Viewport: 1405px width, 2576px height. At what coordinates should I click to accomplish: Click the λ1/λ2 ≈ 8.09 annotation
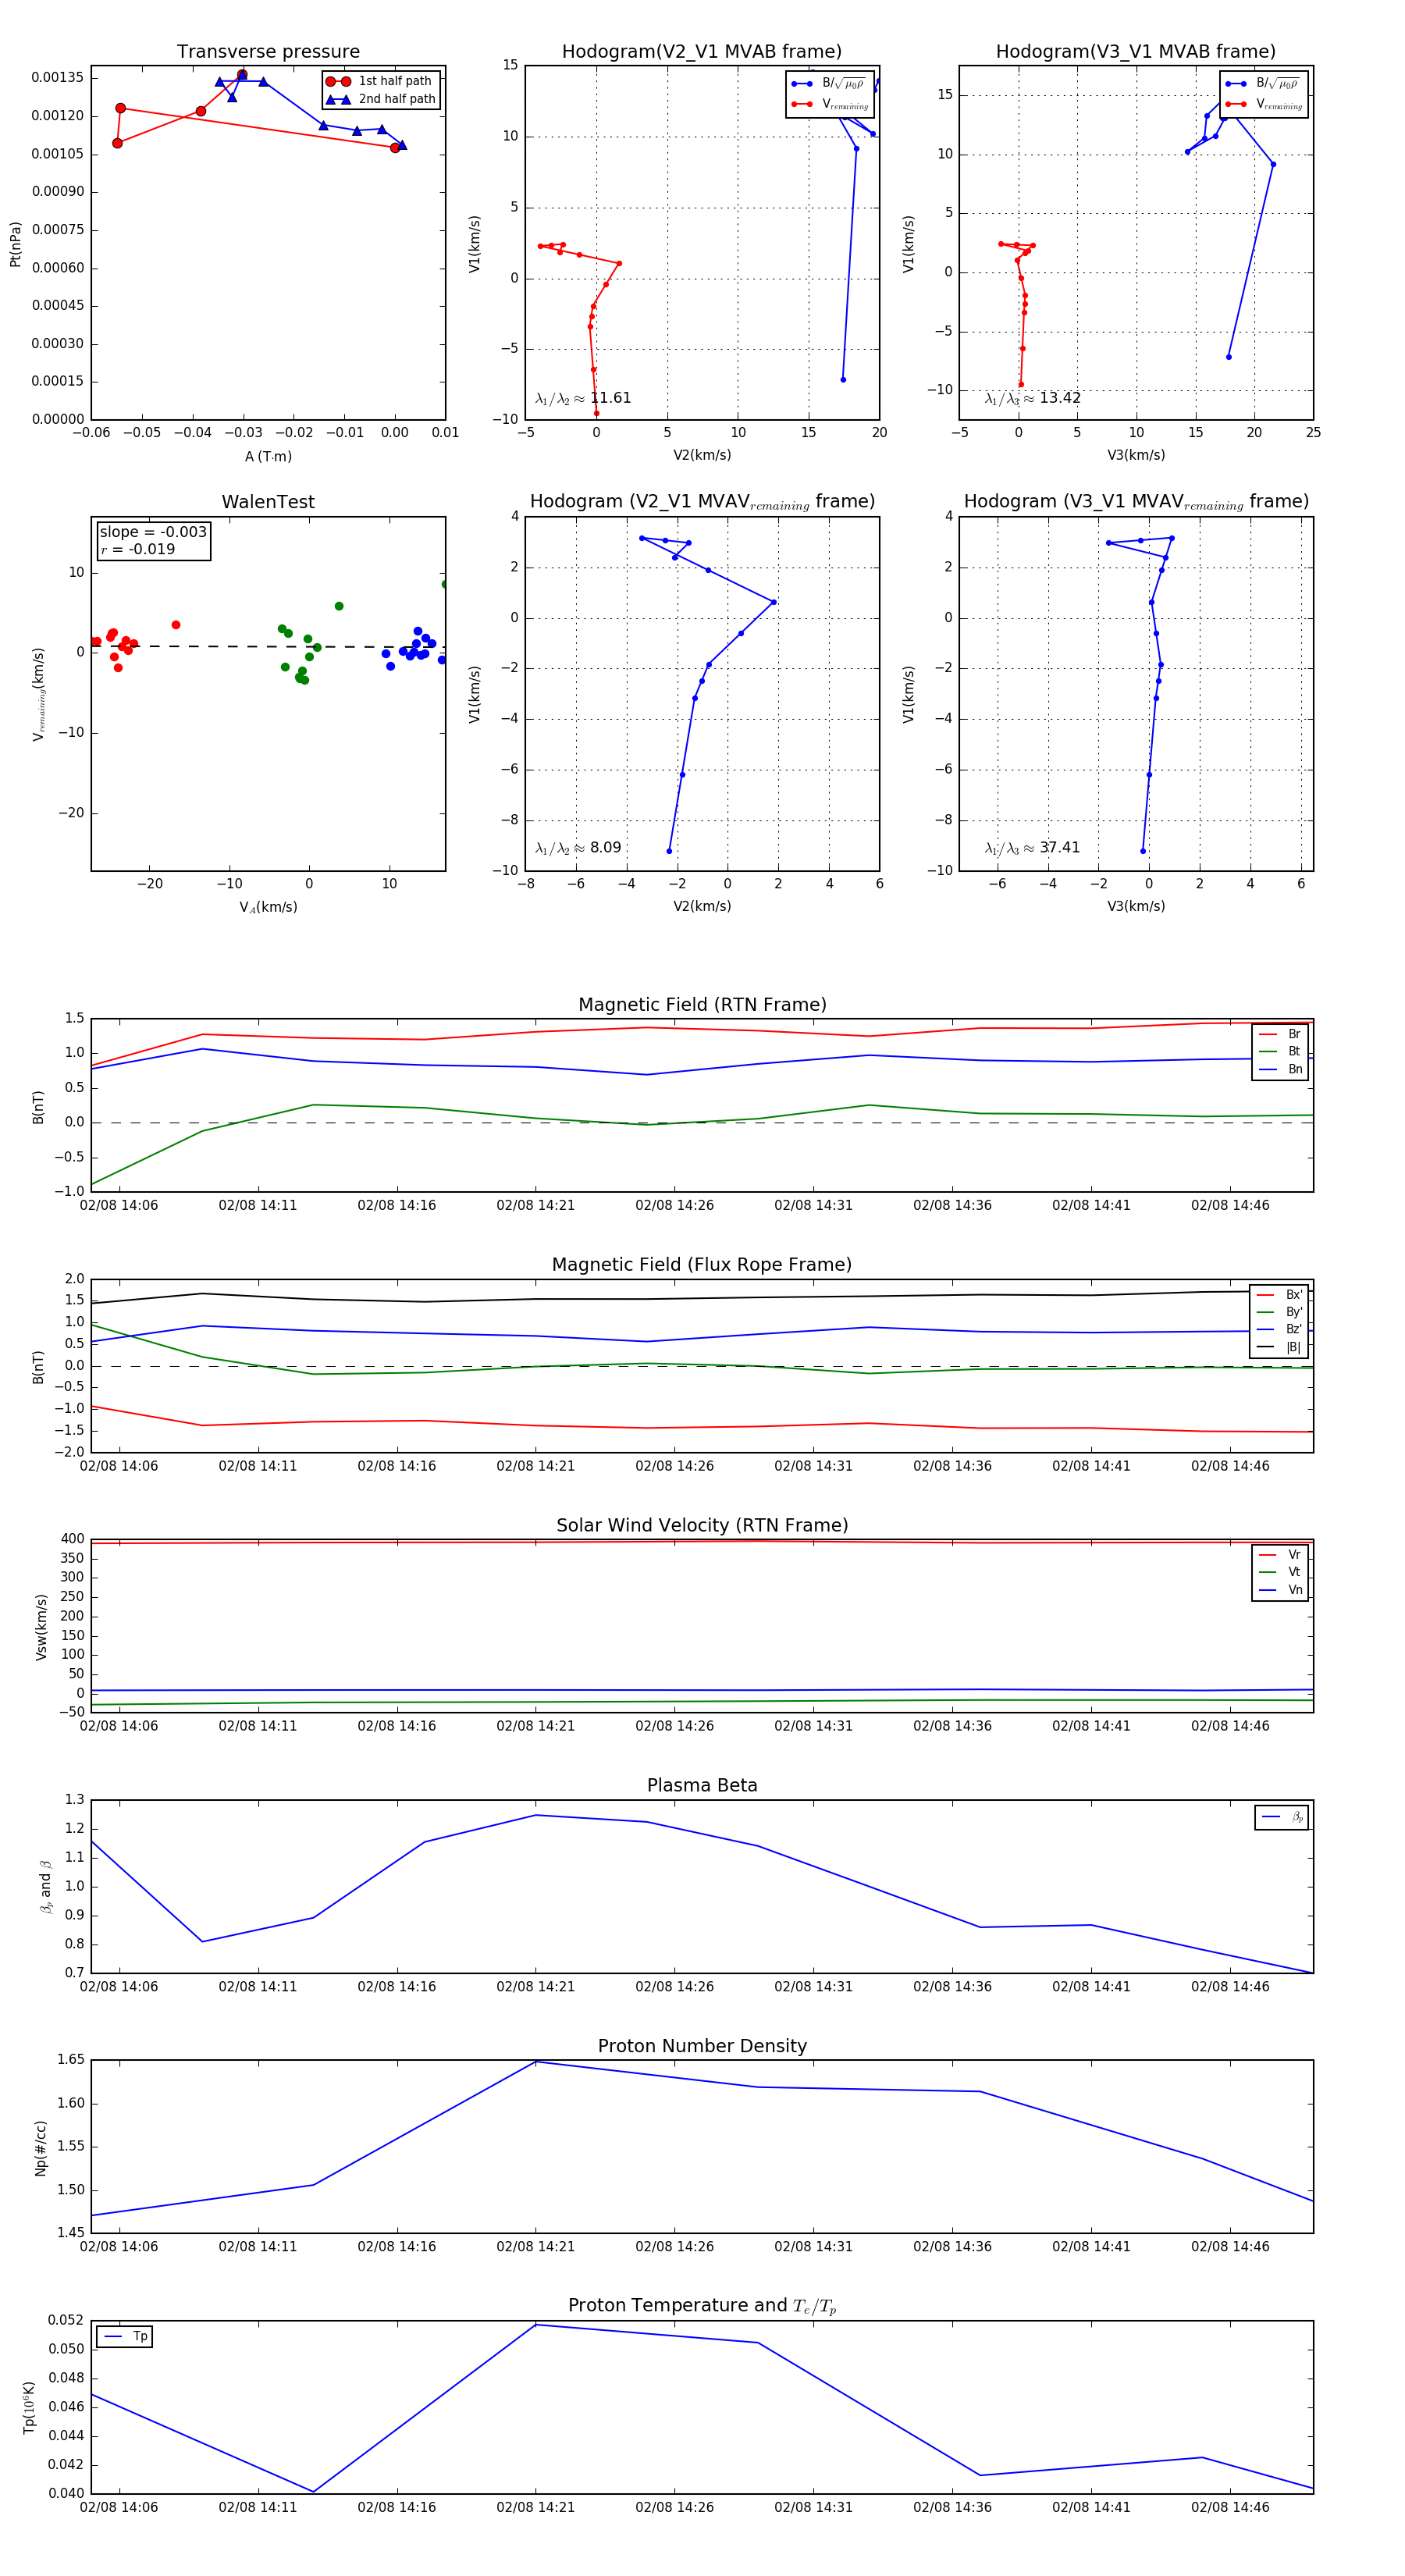tap(578, 848)
